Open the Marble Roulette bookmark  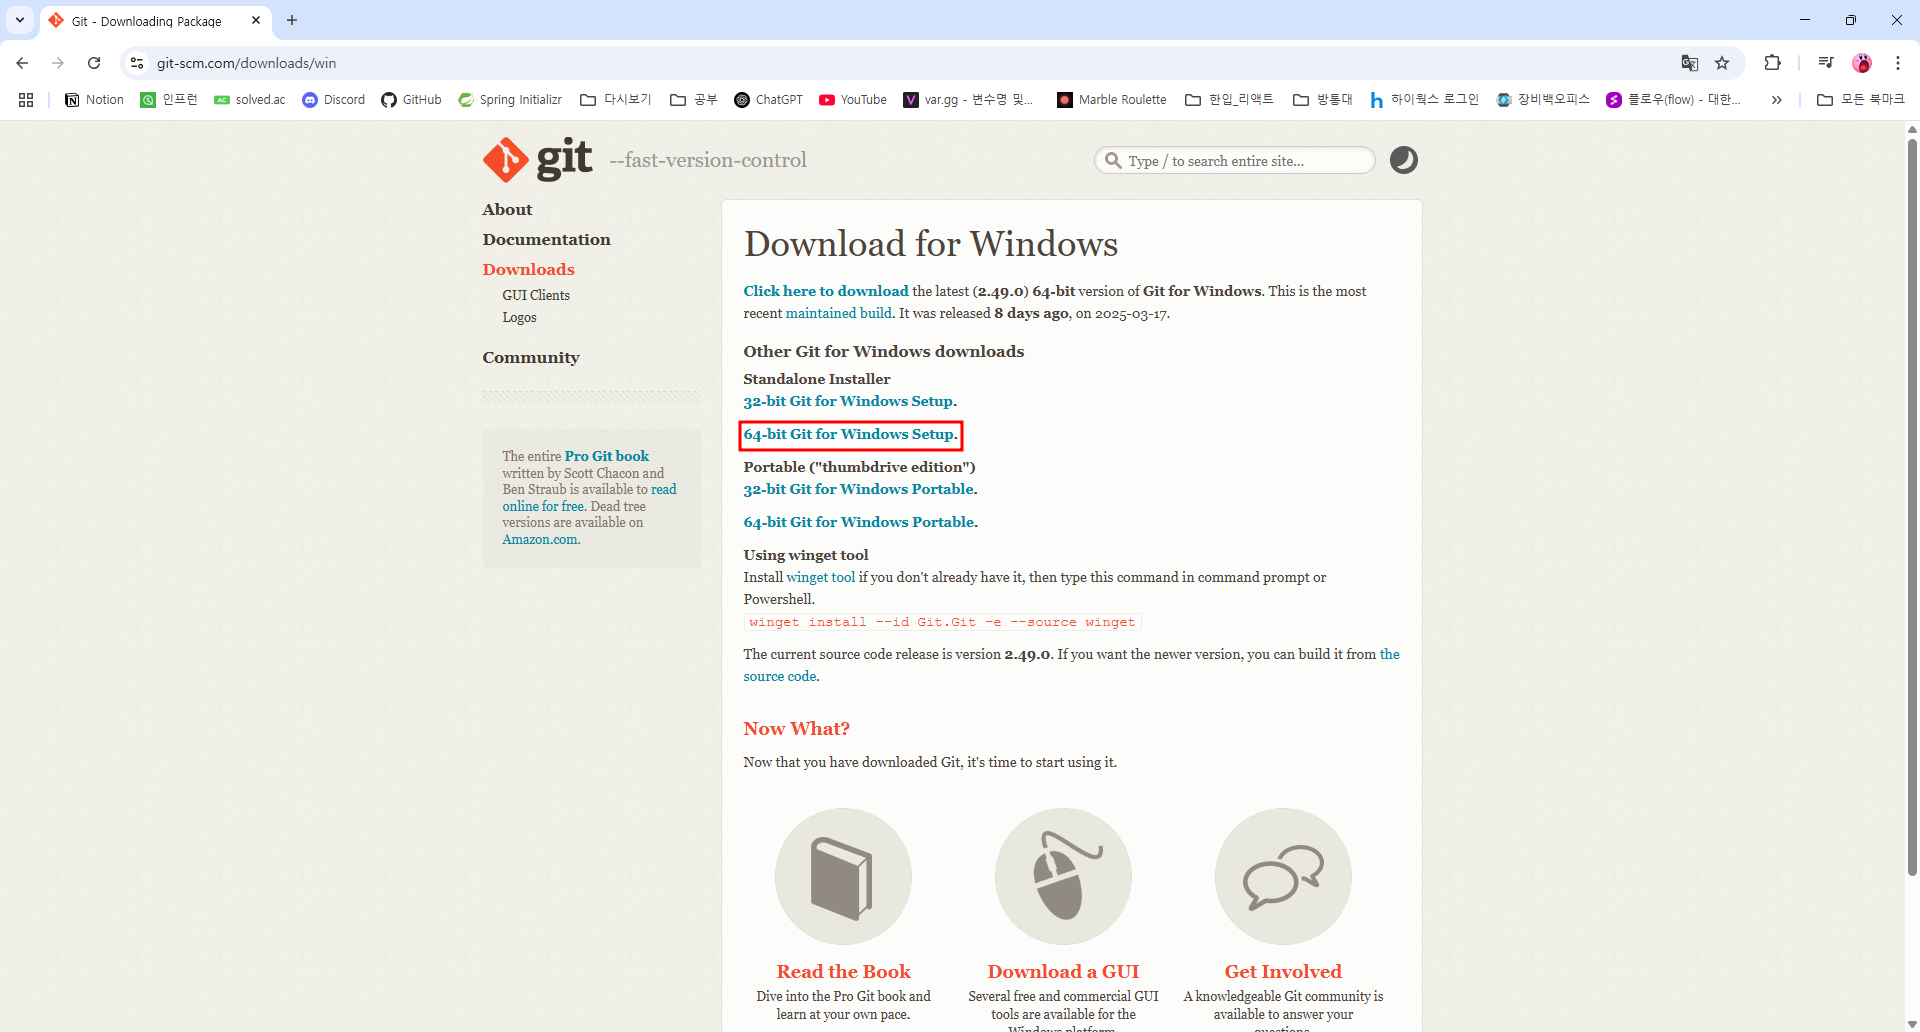pos(1112,100)
